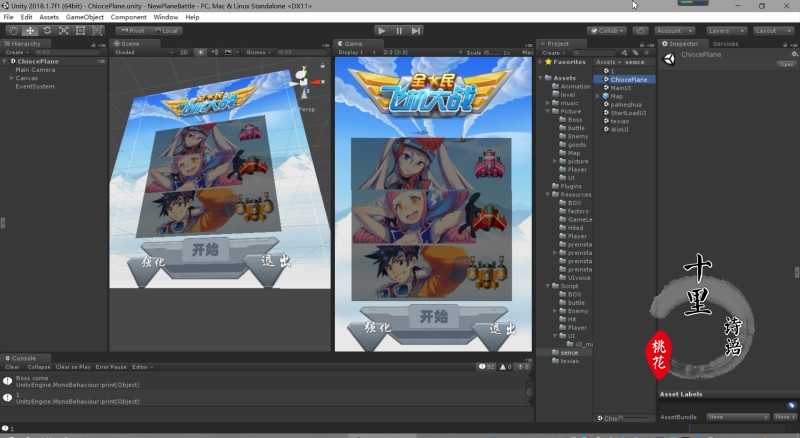The height and width of the screenshot is (438, 800).
Task: Open the Cloud services icon button
Action: click(x=640, y=31)
